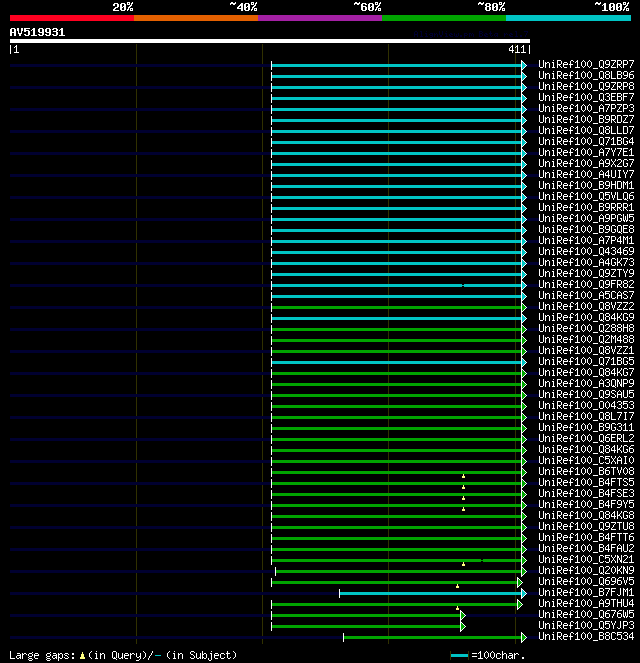Viewport: 640px width, 663px height.
Task: Click the arrowhead ending the UniRef100_Q696V5 bar
Action: tap(520, 583)
